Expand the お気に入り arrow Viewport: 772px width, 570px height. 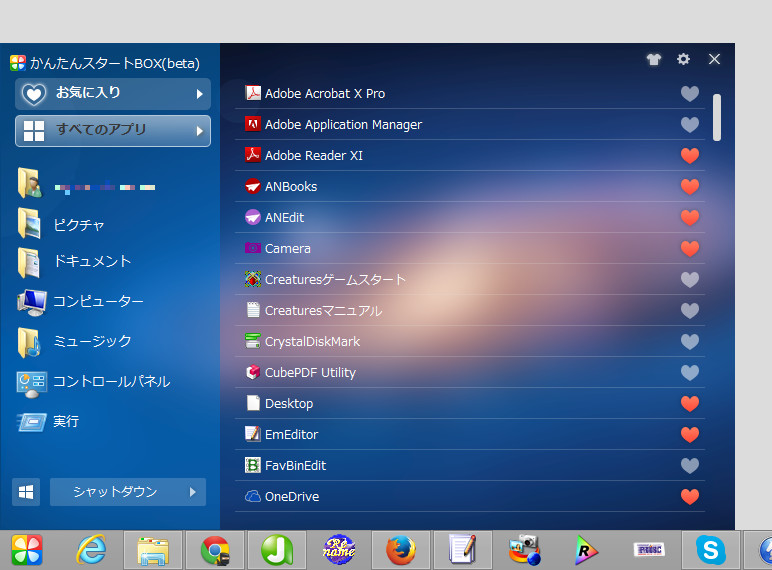point(199,94)
